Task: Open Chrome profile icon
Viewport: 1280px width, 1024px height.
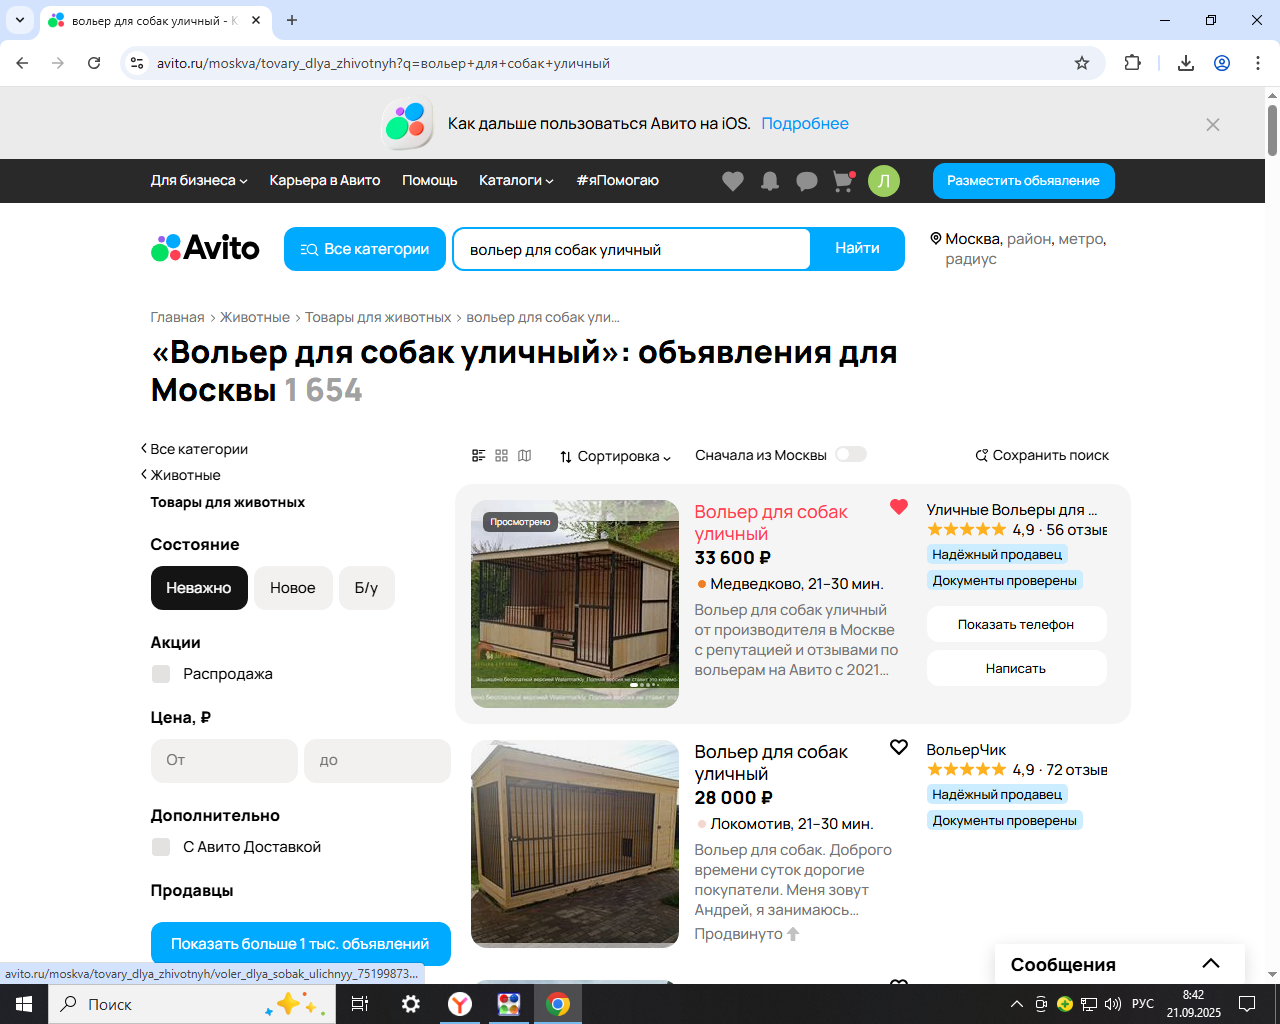Action: pyautogui.click(x=1222, y=63)
